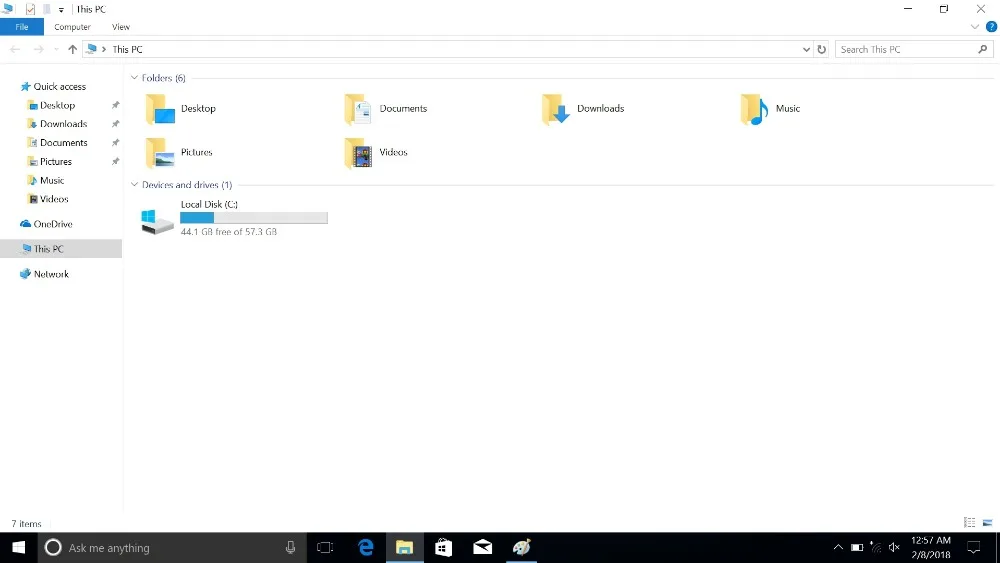The image size is (1000, 563).
Task: Show hidden system tray icons
Action: (838, 548)
